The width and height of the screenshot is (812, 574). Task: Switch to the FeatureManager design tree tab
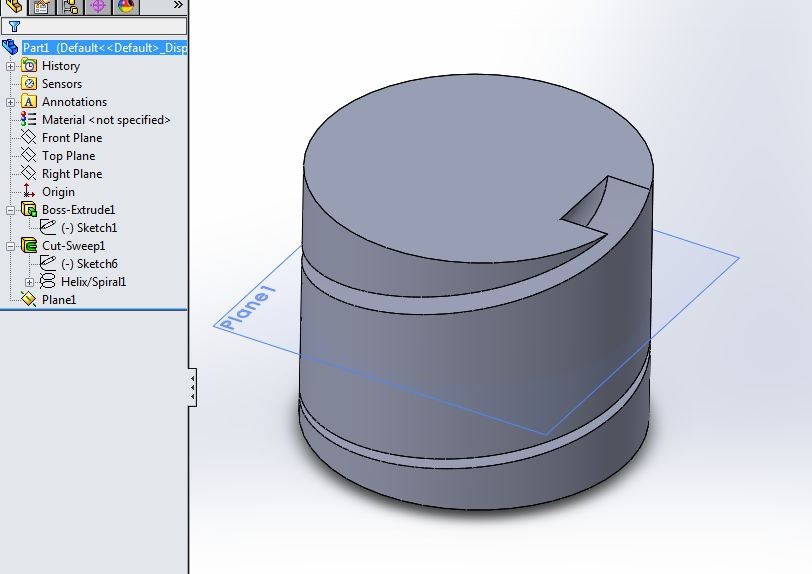[x=13, y=6]
